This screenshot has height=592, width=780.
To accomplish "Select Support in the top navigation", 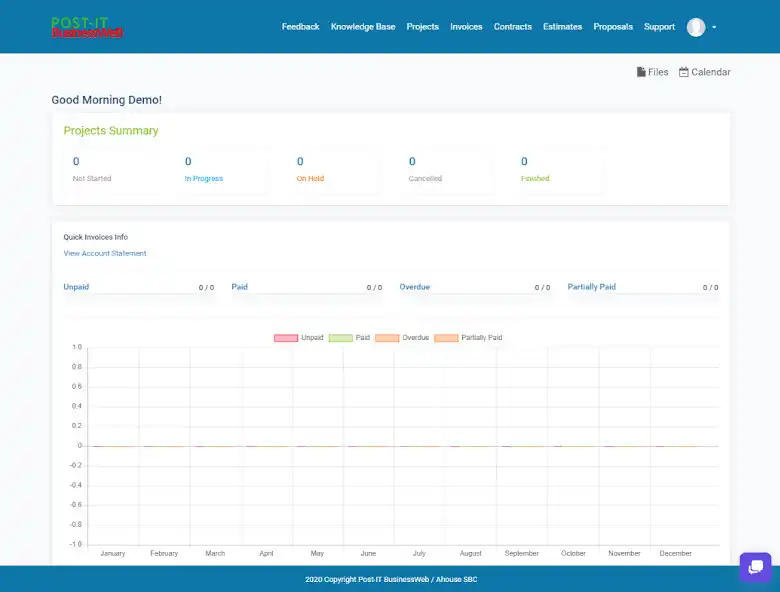I will 659,27.
